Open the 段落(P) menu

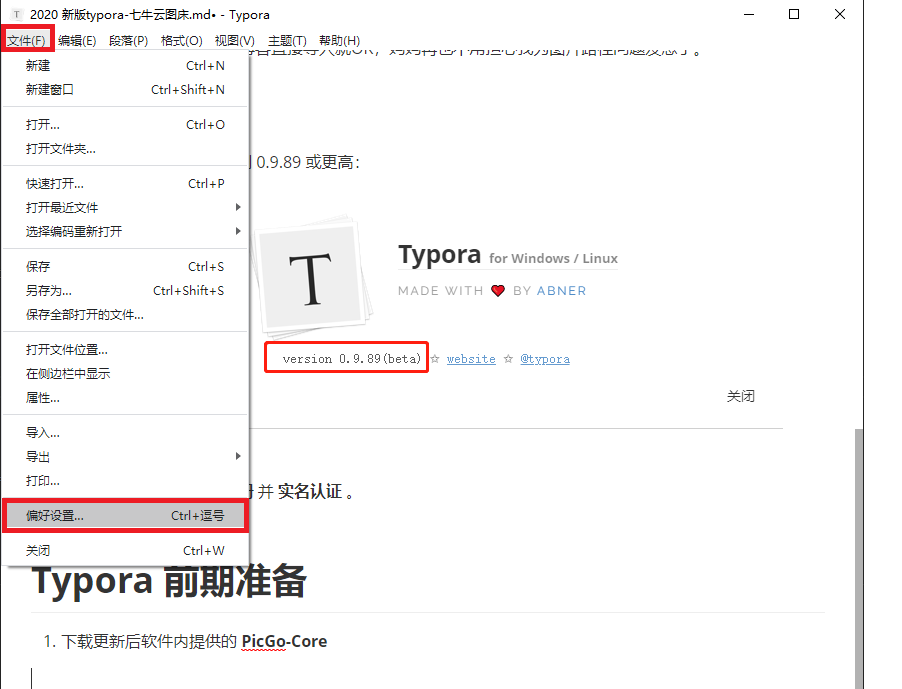(128, 40)
